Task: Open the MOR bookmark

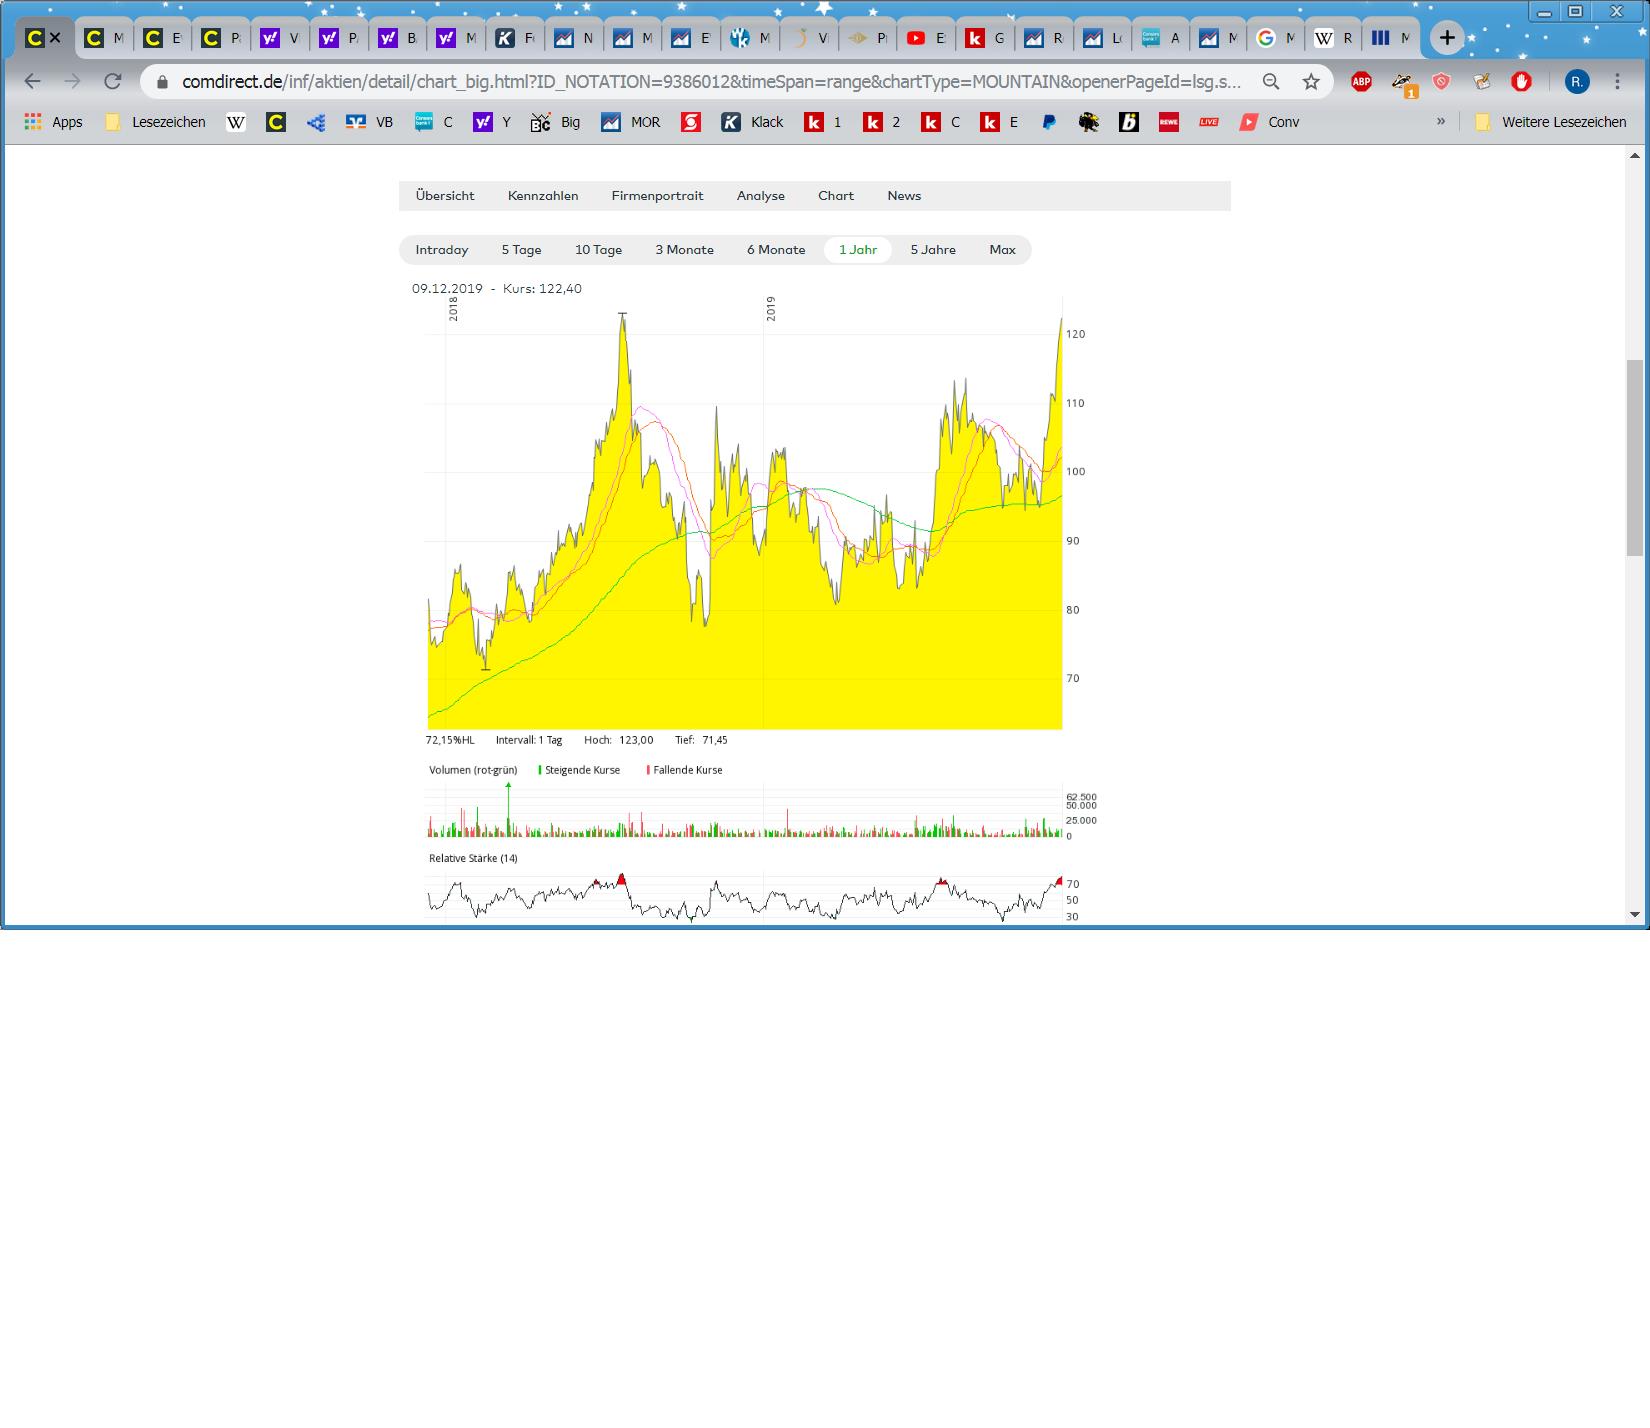Action: tap(631, 122)
